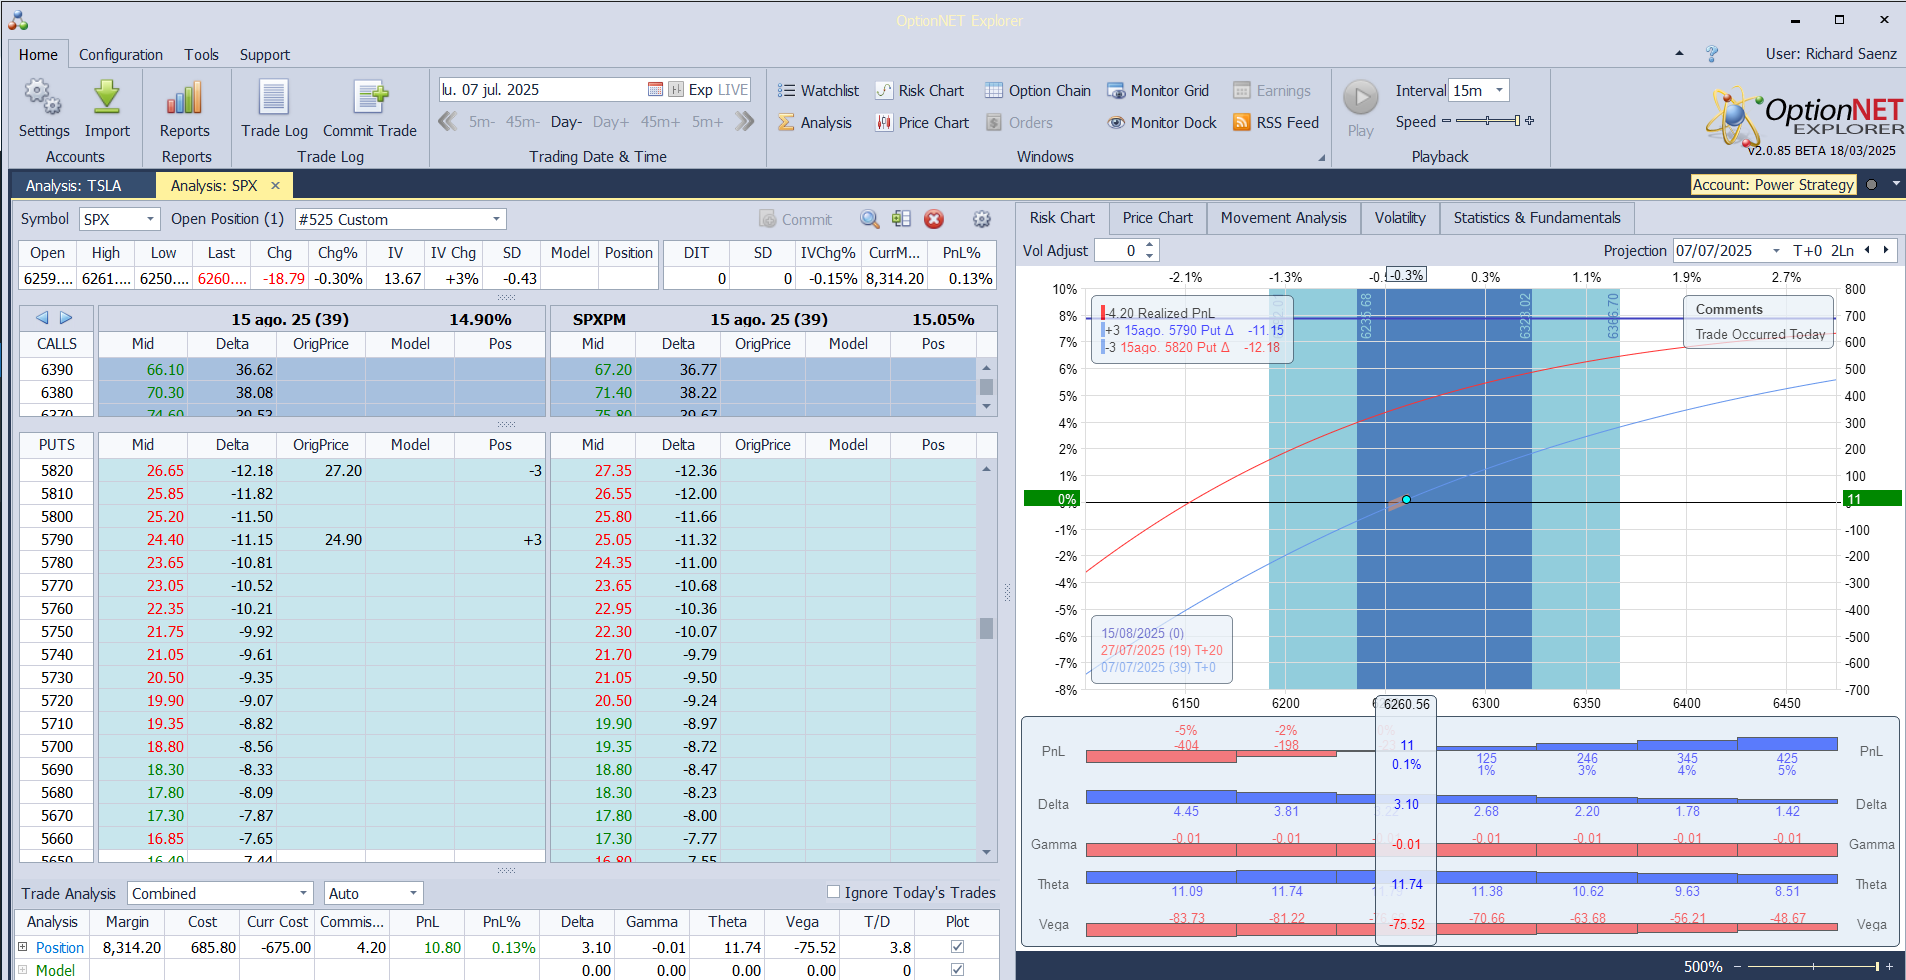1906x980 pixels.
Task: Open the trading date calendar icon
Action: tap(655, 90)
